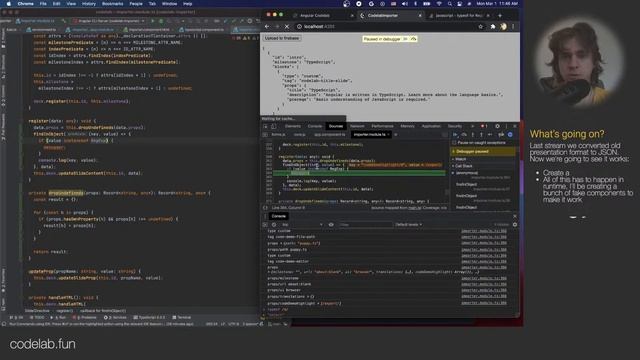Open Chrome extensions puzzle icon
This screenshot has width=640, height=360.
coord(493,27)
